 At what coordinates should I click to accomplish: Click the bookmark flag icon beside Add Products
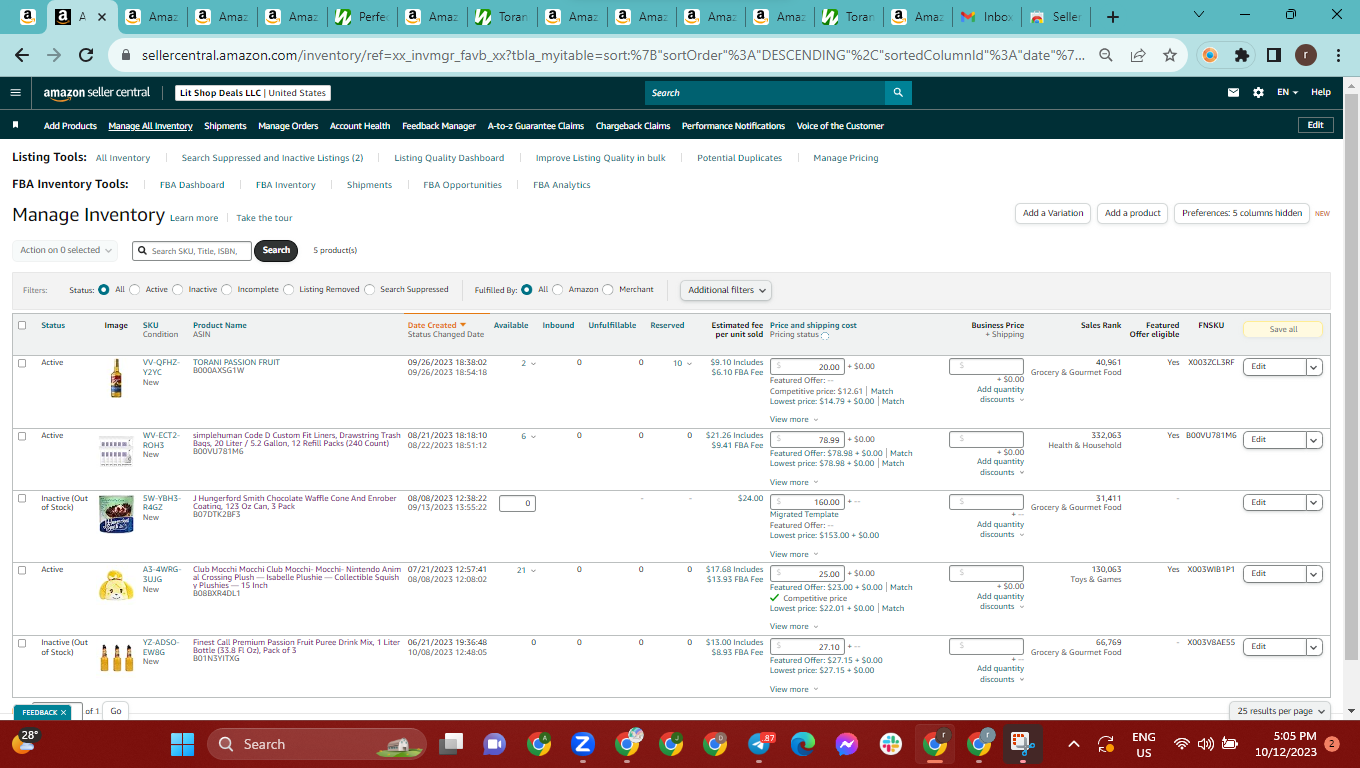click(x=15, y=126)
